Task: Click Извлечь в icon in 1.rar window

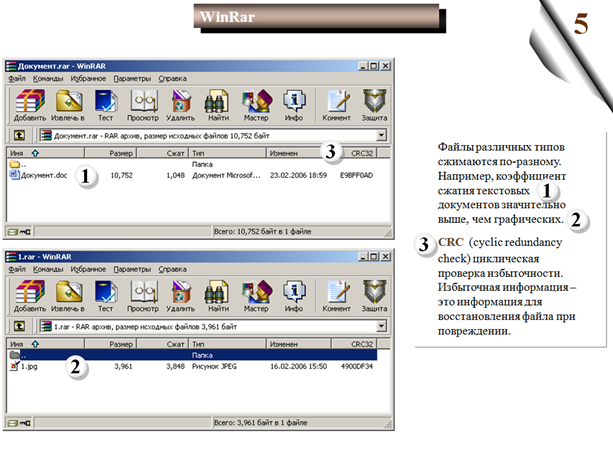Action: (68, 296)
